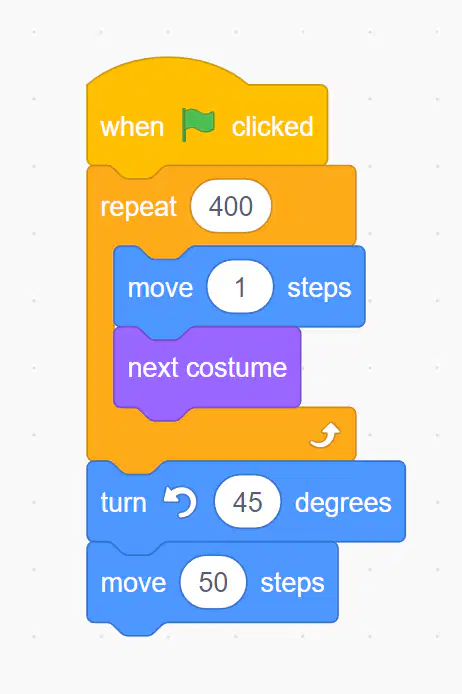Click the green flag icon in hat block
This screenshot has width=462, height=694.
(198, 126)
